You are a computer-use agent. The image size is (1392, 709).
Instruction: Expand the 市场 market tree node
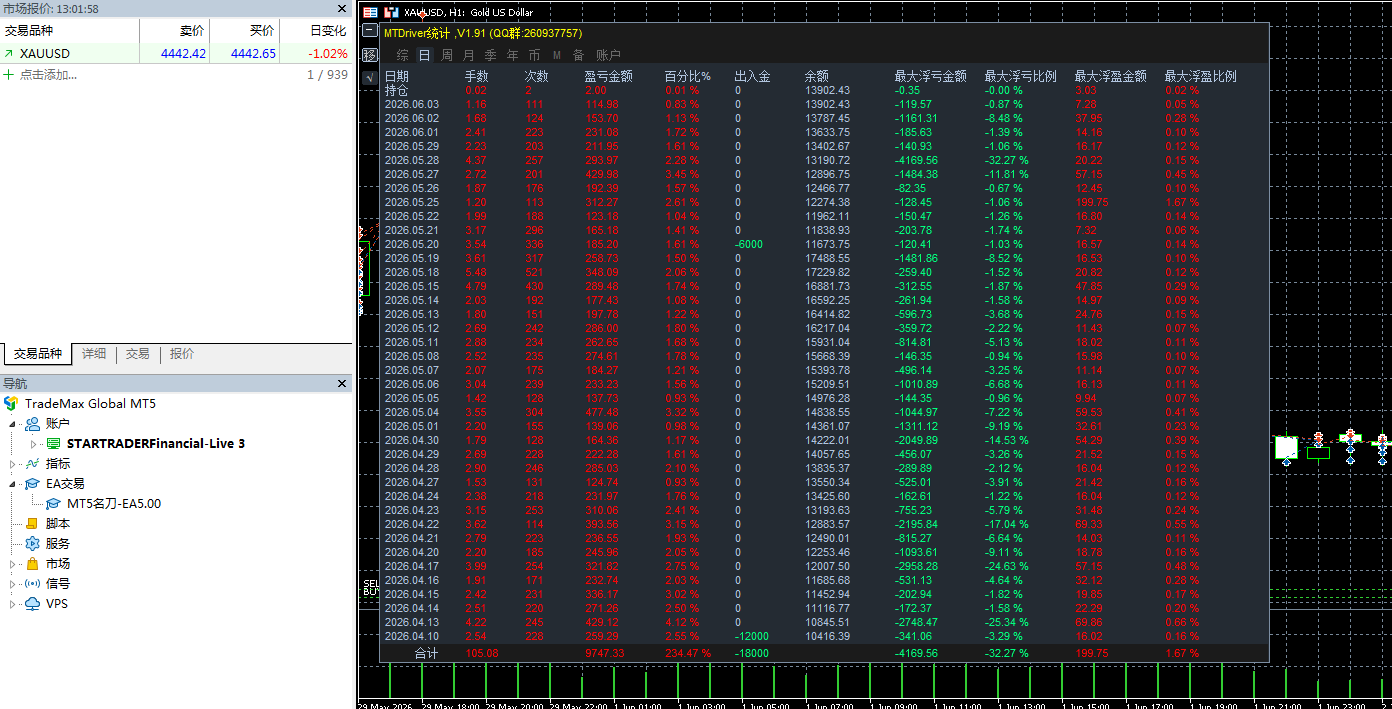(14, 564)
